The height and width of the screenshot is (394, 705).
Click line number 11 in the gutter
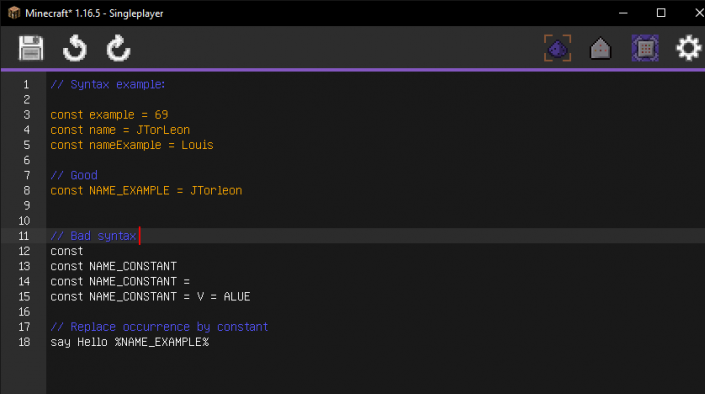point(23,236)
